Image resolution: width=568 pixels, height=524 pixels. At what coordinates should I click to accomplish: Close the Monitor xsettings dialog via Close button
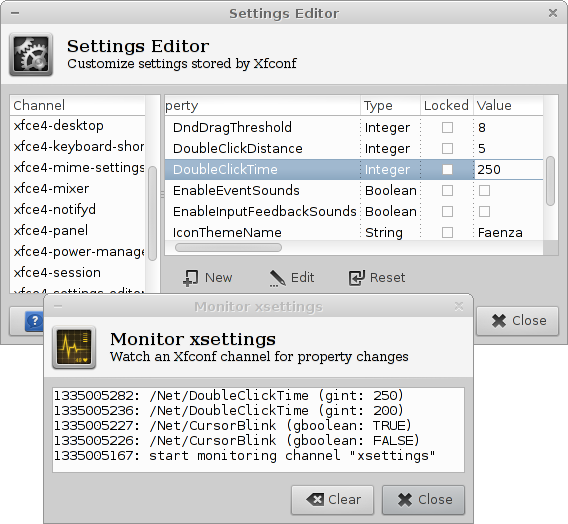(423, 500)
